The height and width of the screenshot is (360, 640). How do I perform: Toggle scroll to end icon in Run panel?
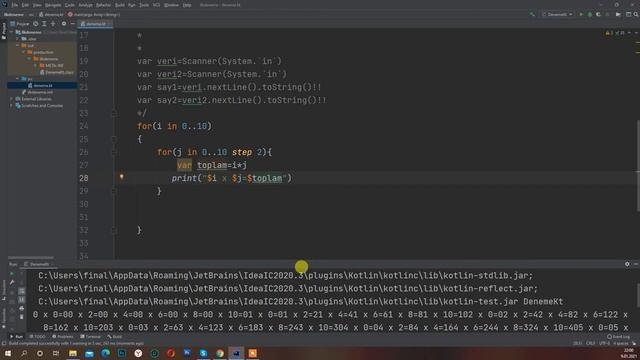(22, 300)
